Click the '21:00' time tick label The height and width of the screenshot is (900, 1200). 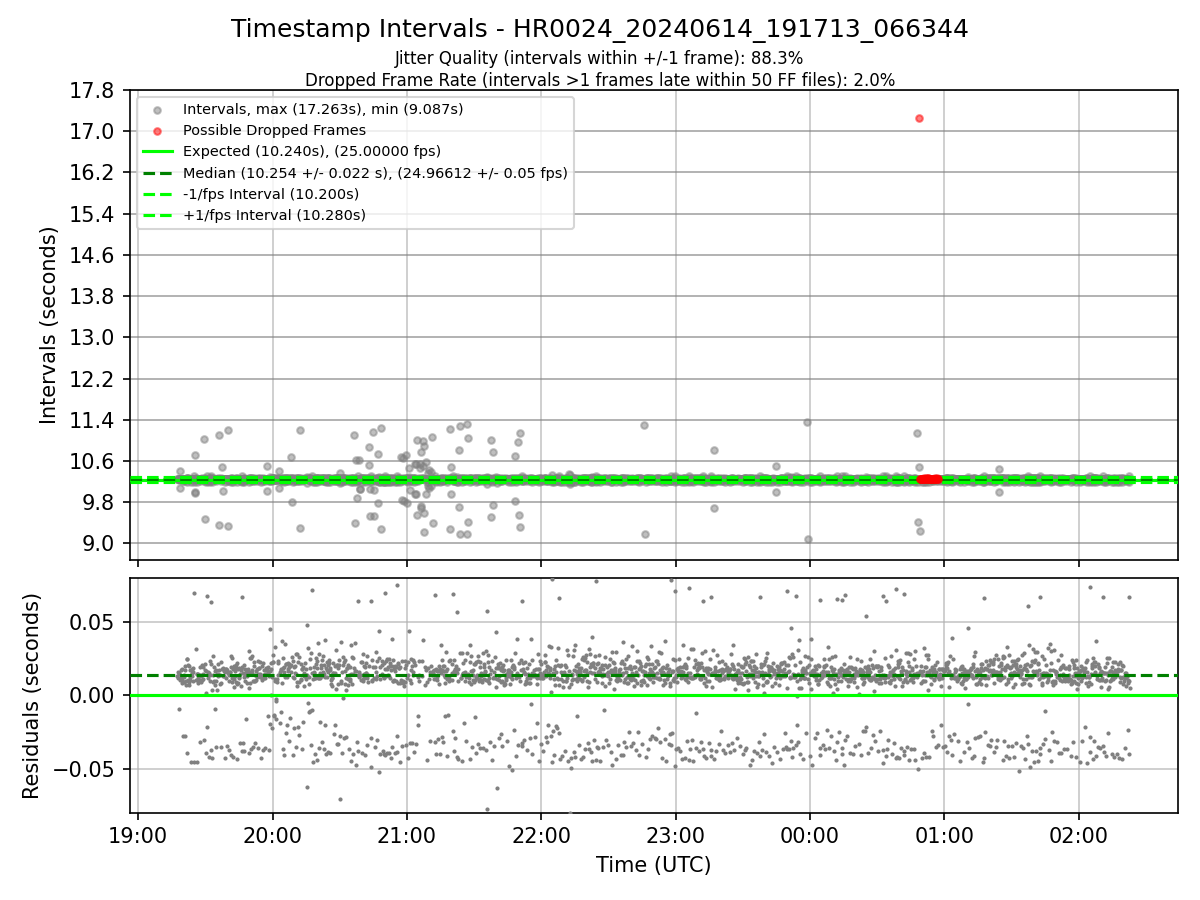(x=407, y=834)
